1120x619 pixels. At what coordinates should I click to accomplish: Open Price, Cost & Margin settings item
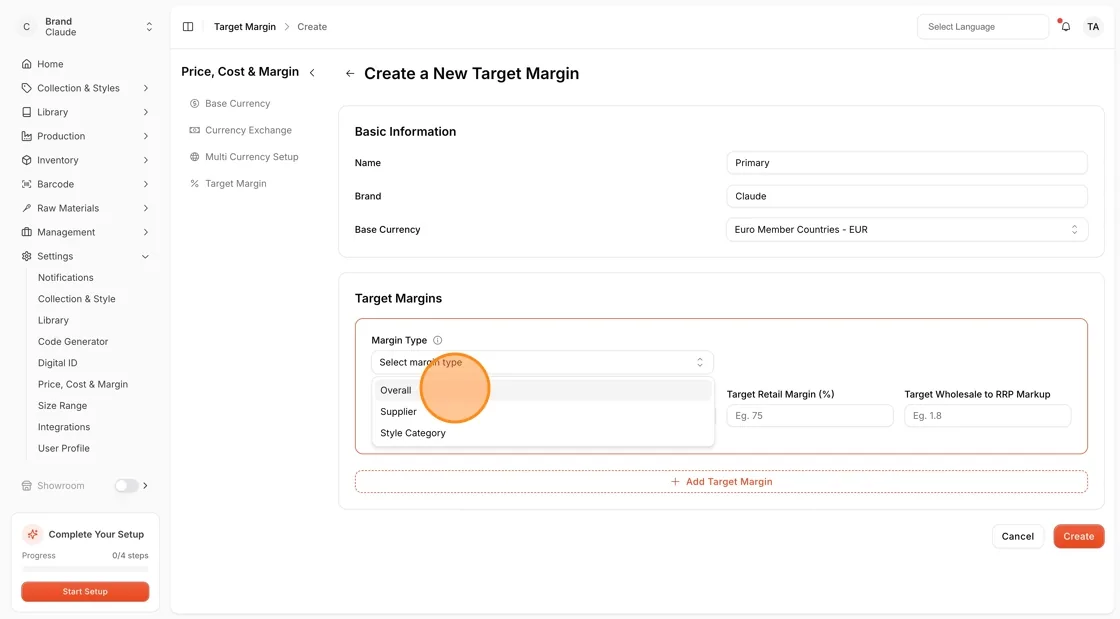point(83,385)
